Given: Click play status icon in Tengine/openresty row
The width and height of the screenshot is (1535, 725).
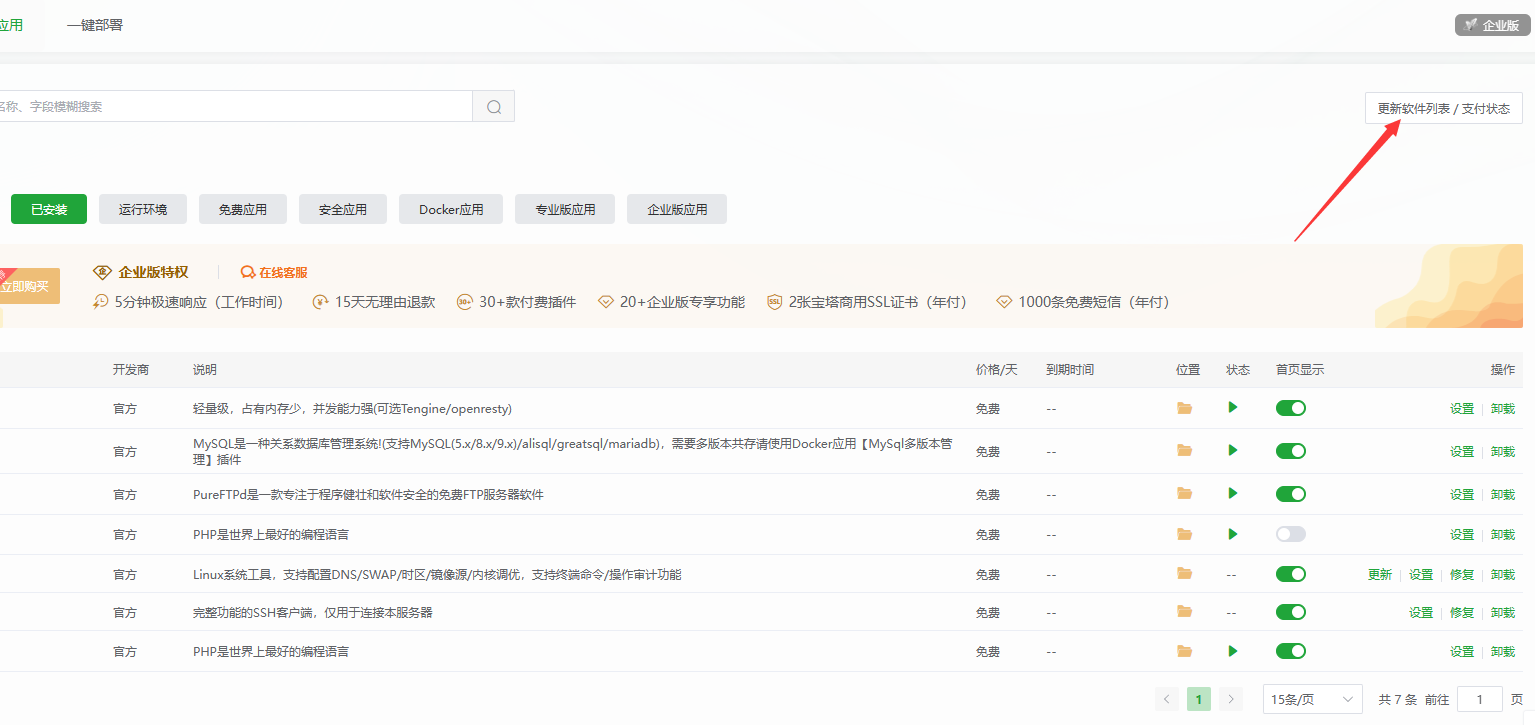Looking at the screenshot, I should 1233,407.
